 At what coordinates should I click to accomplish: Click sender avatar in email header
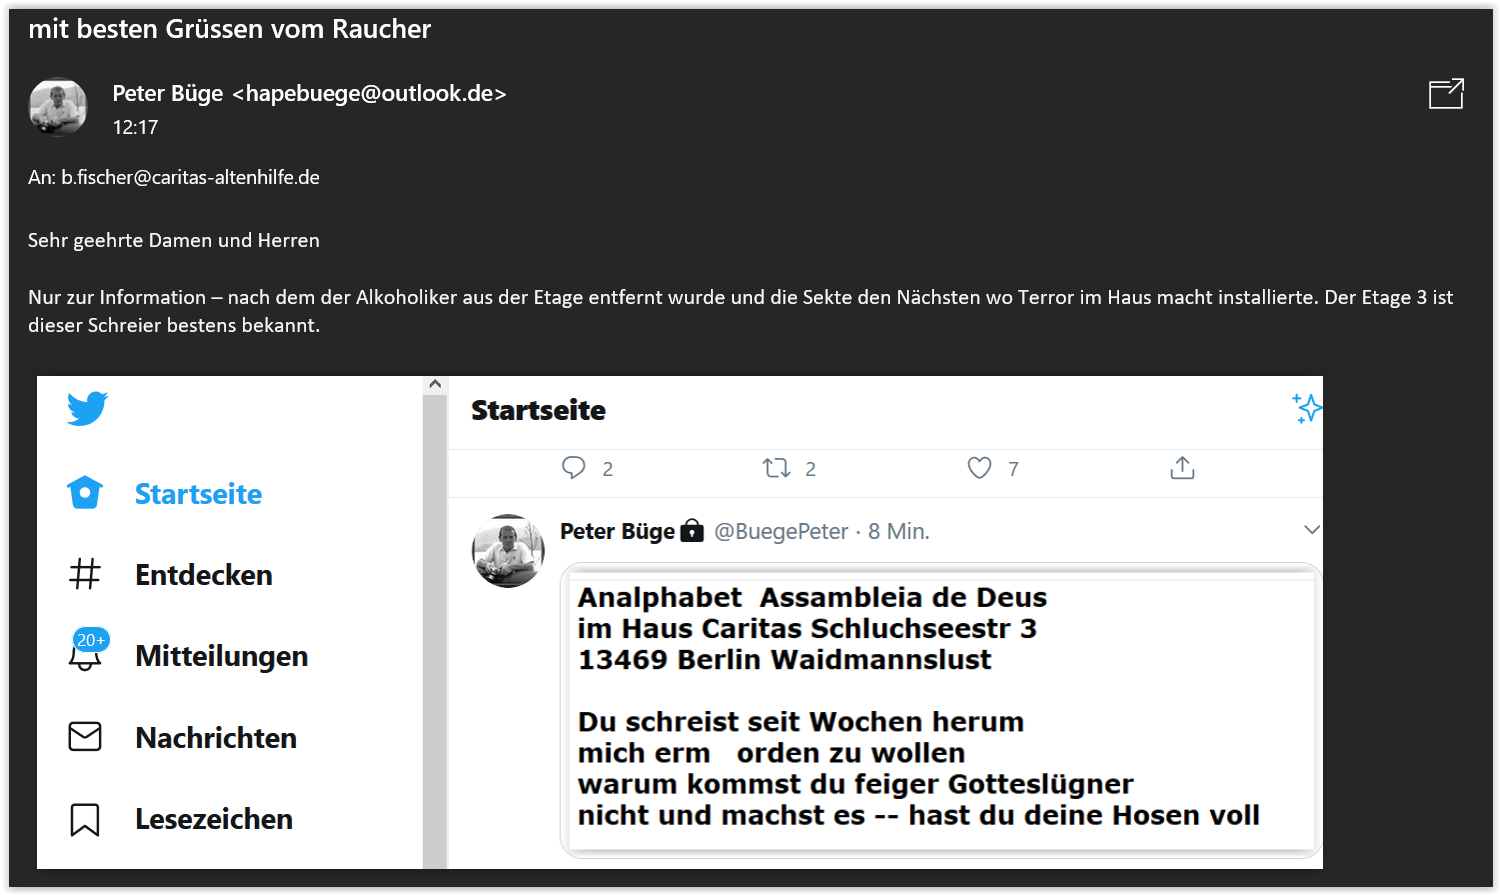click(58, 107)
